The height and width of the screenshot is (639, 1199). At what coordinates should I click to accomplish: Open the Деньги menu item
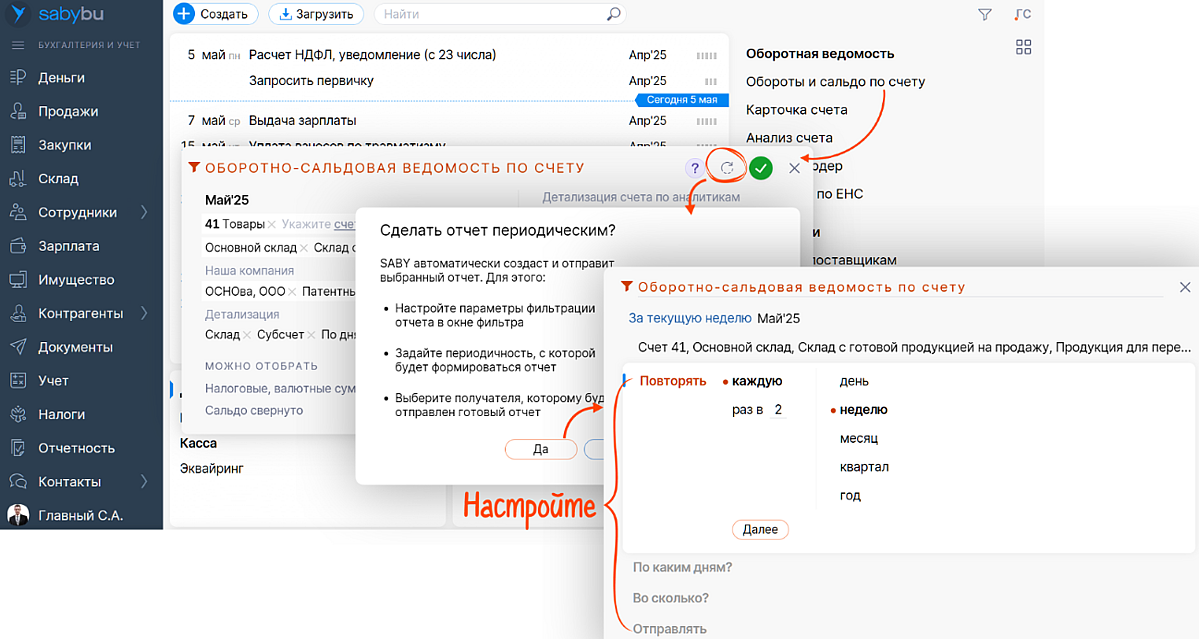click(61, 77)
